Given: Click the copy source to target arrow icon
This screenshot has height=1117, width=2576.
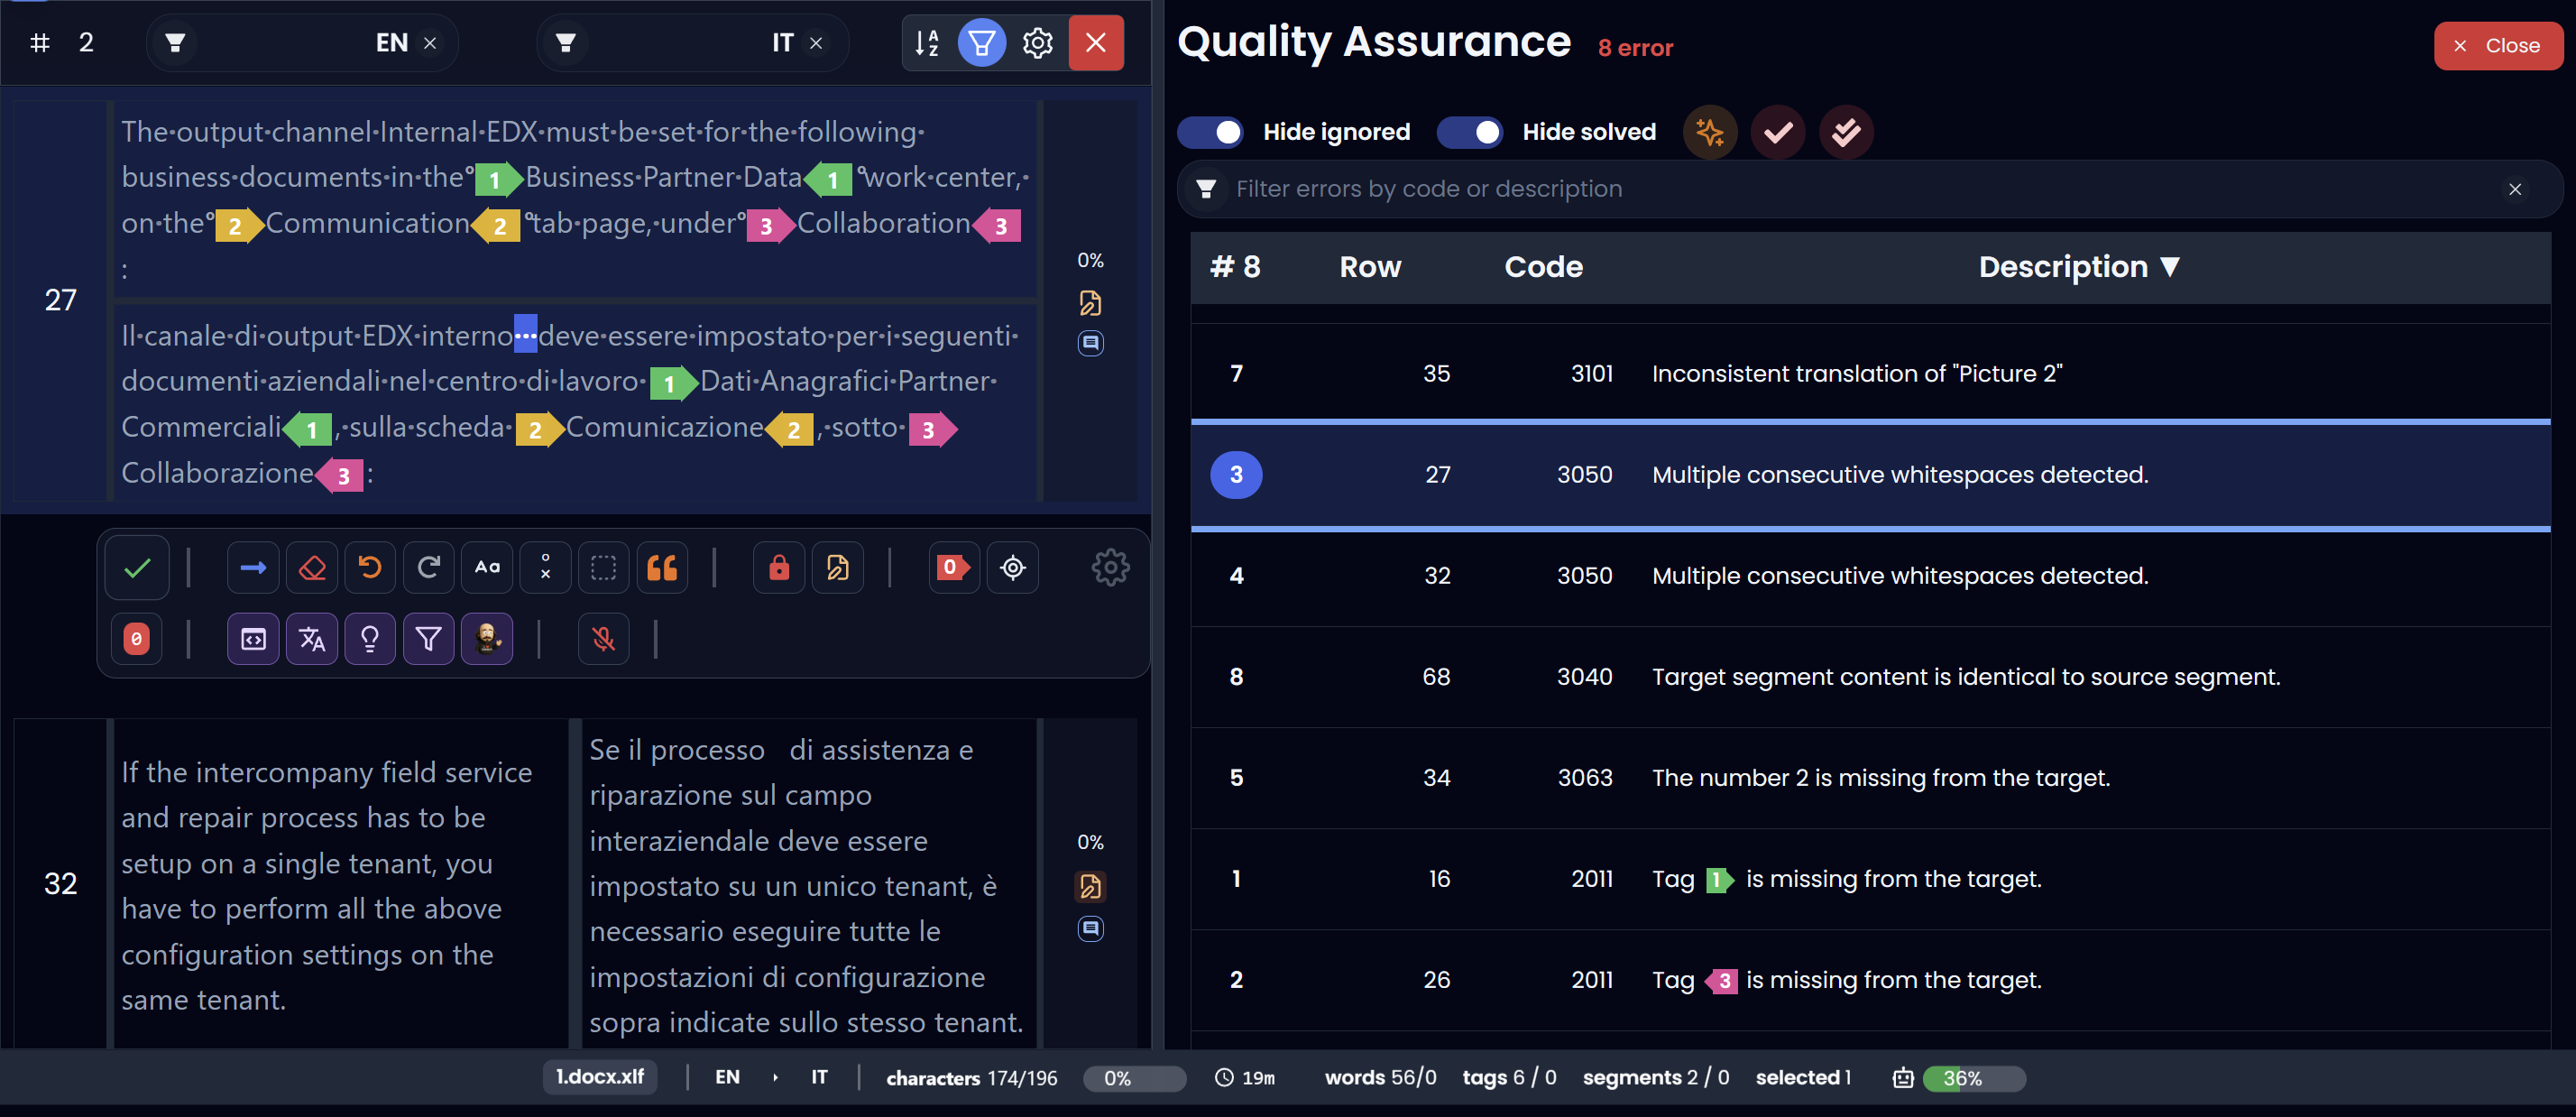Looking at the screenshot, I should [253, 567].
